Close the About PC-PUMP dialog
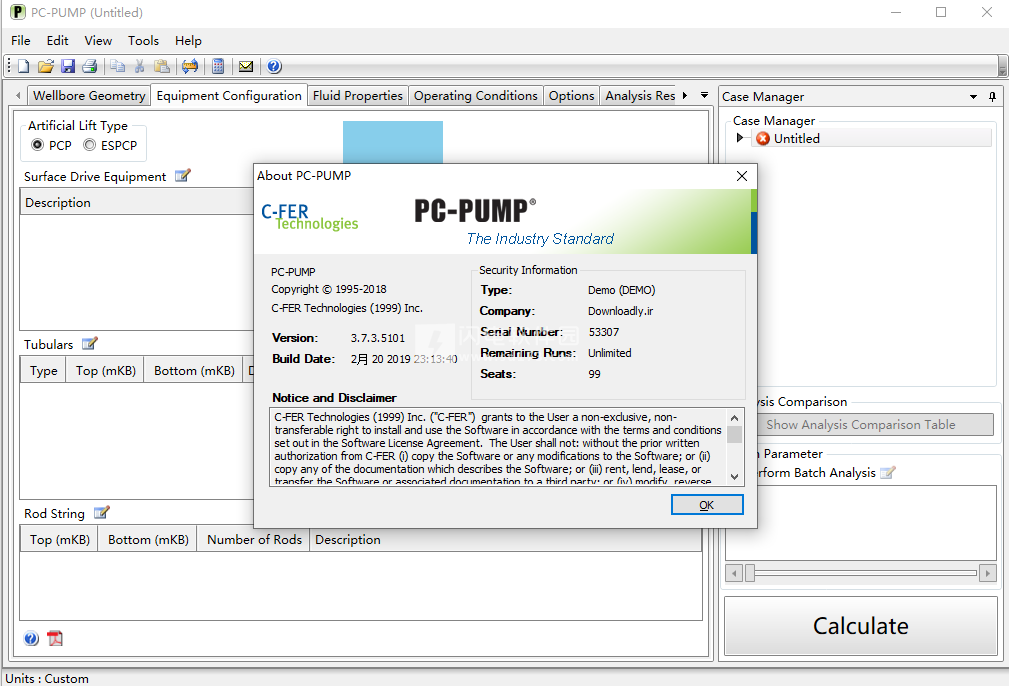This screenshot has height=686, width=1009. coord(742,176)
